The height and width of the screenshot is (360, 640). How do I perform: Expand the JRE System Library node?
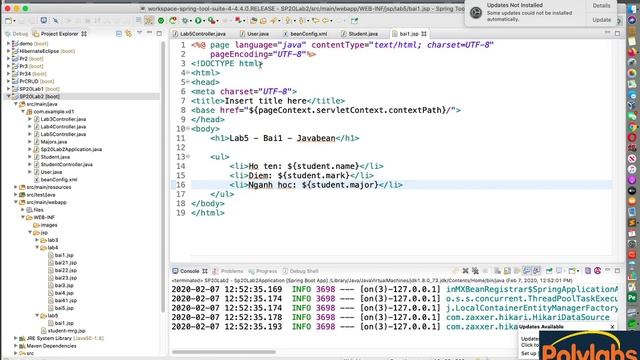point(16,338)
